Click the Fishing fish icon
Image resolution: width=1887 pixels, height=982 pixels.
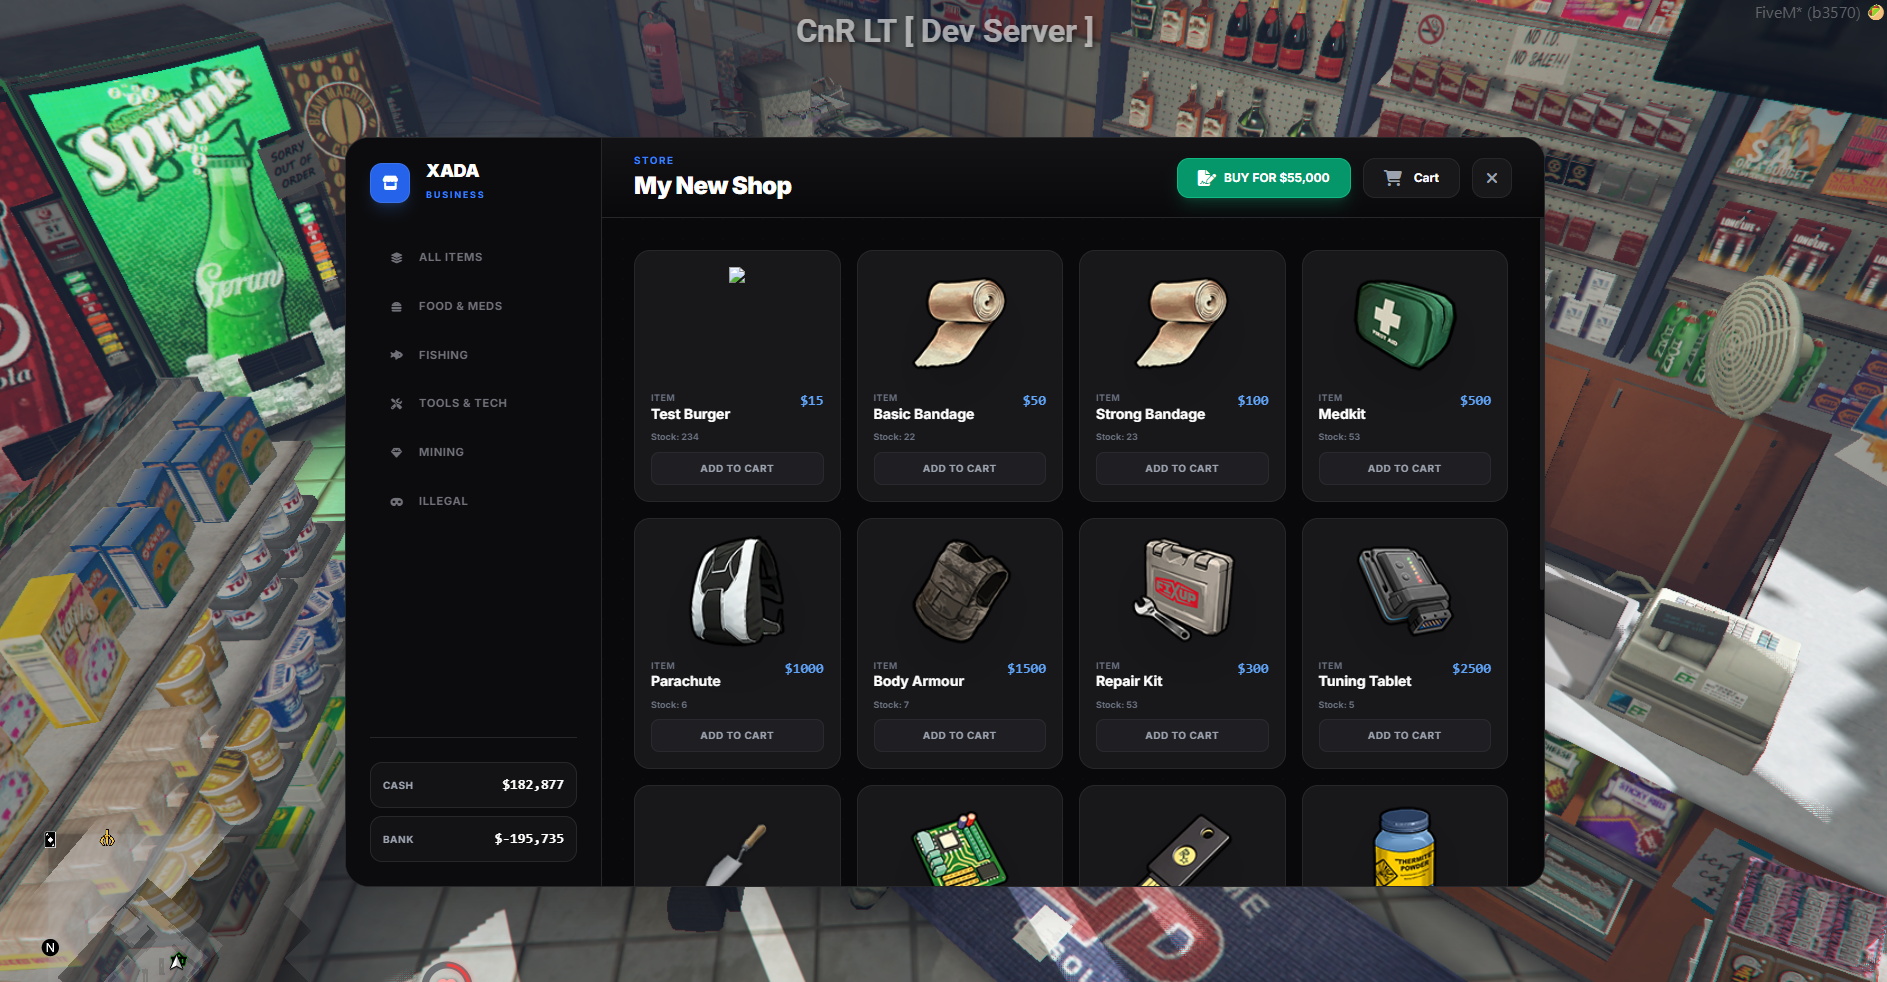pyautogui.click(x=397, y=355)
